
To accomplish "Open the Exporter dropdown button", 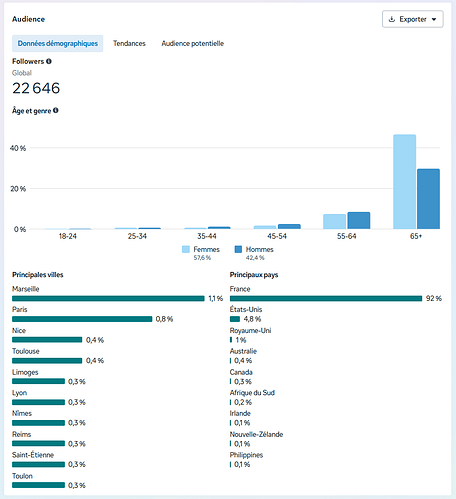I will pyautogui.click(x=413, y=19).
